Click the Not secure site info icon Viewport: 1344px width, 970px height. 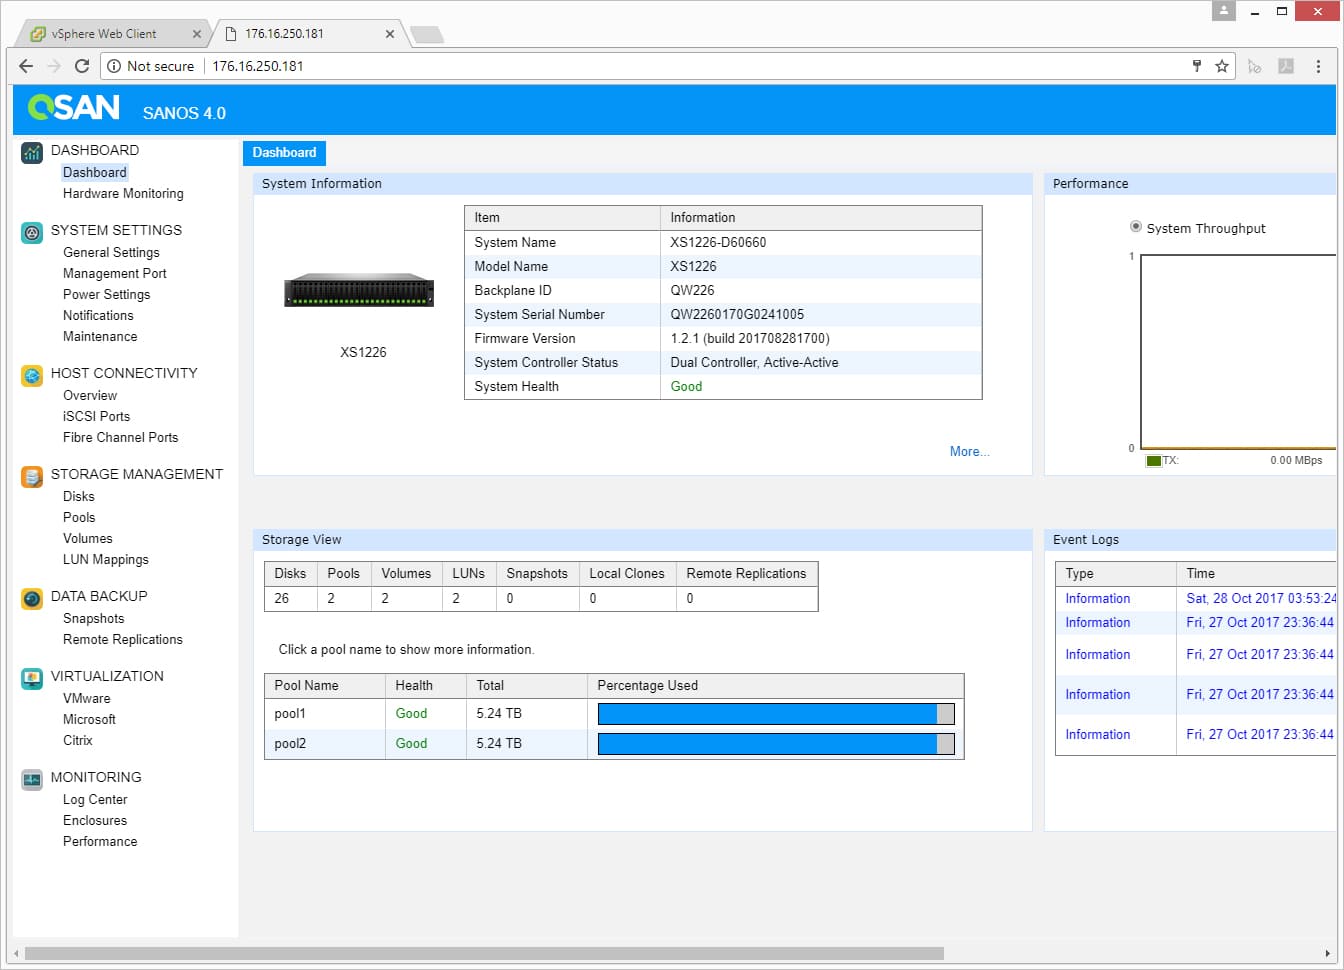pos(114,66)
